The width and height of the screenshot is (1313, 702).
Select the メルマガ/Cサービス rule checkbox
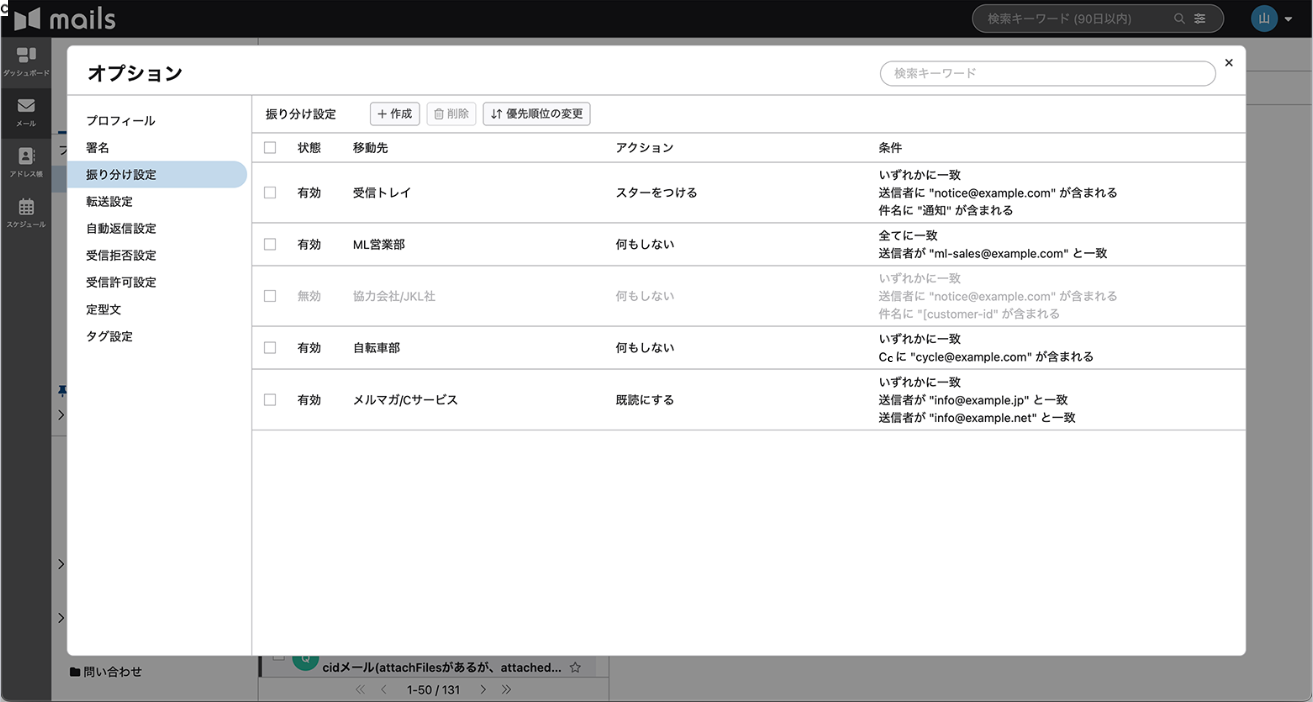click(x=270, y=400)
